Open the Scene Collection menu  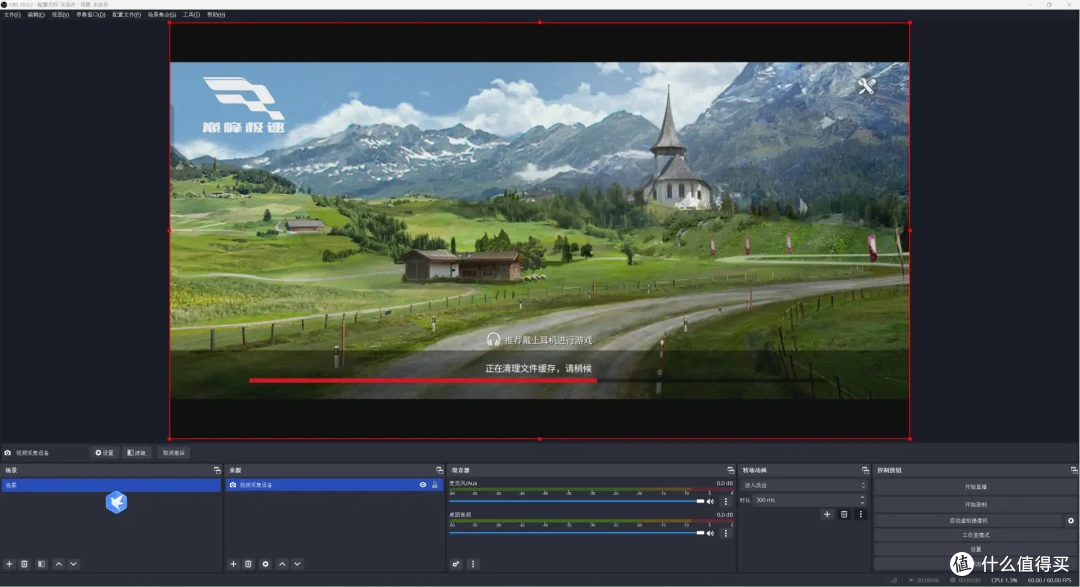[161, 14]
